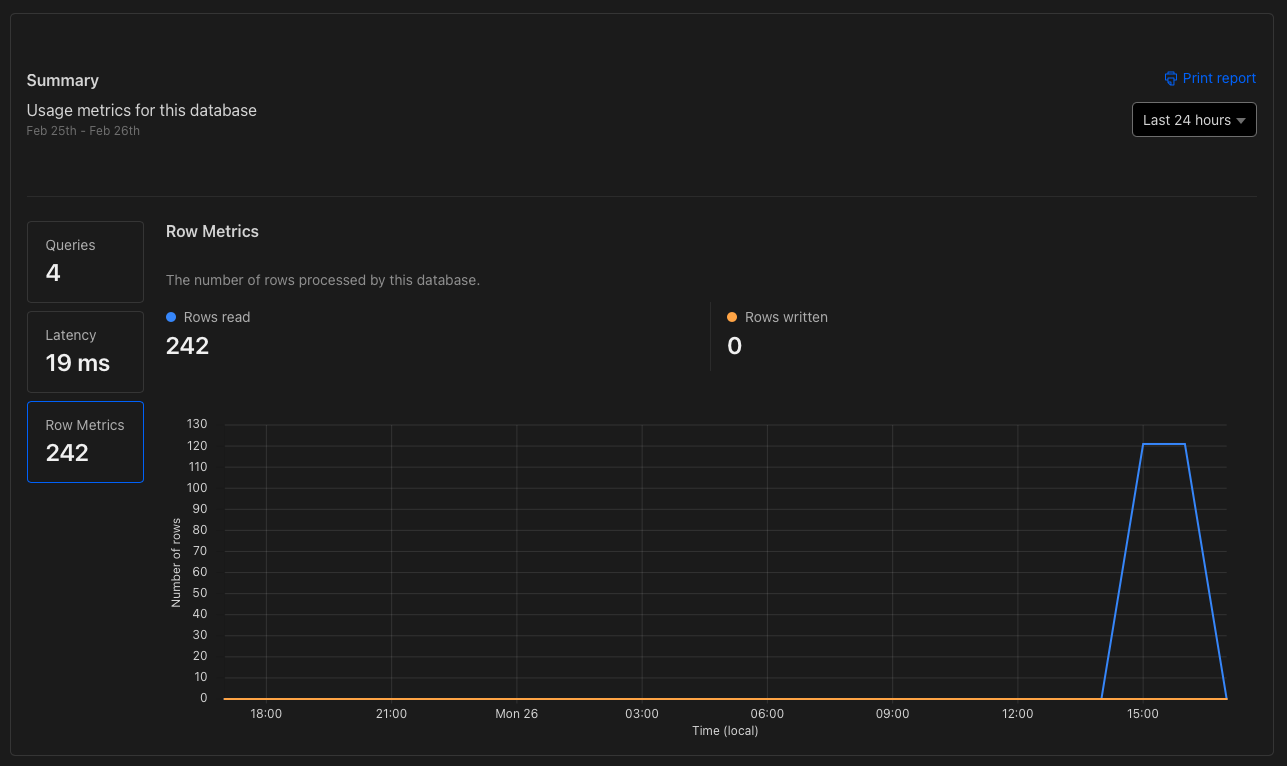This screenshot has height=766, width=1287.
Task: Click the Feb 25th - Feb 26th date range
Action: [82, 130]
